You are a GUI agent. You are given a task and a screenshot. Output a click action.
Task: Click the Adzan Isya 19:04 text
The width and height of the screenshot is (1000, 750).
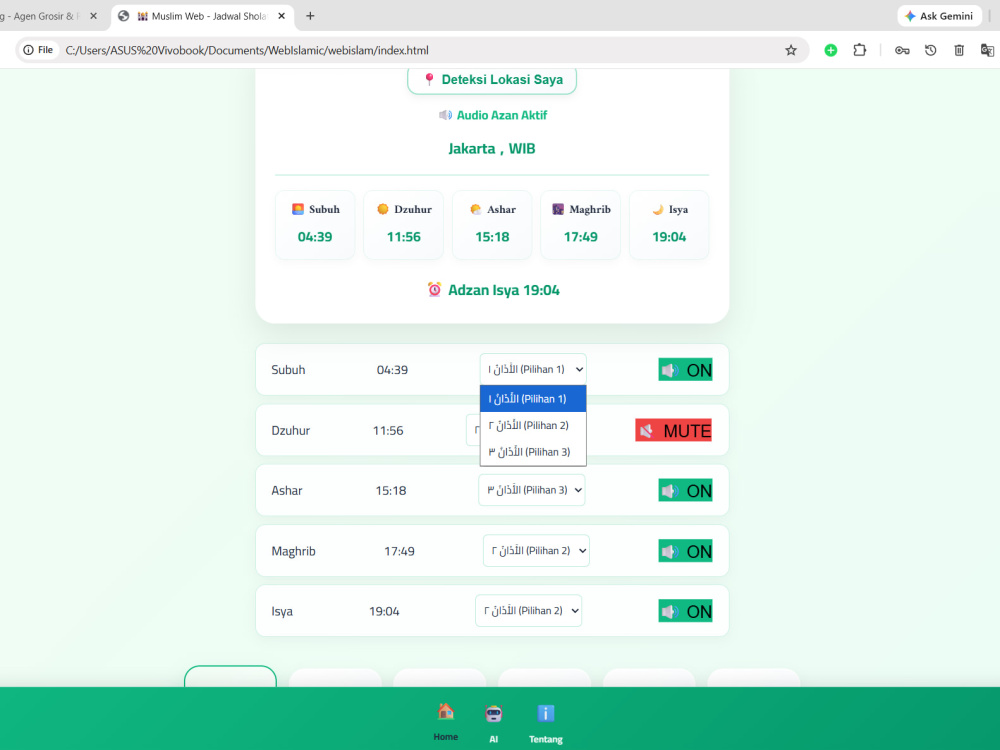coord(504,290)
